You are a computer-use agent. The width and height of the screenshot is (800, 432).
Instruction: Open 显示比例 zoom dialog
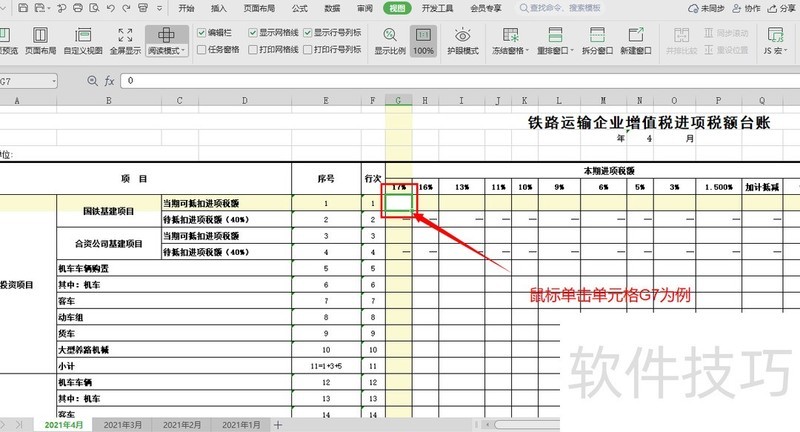point(390,40)
